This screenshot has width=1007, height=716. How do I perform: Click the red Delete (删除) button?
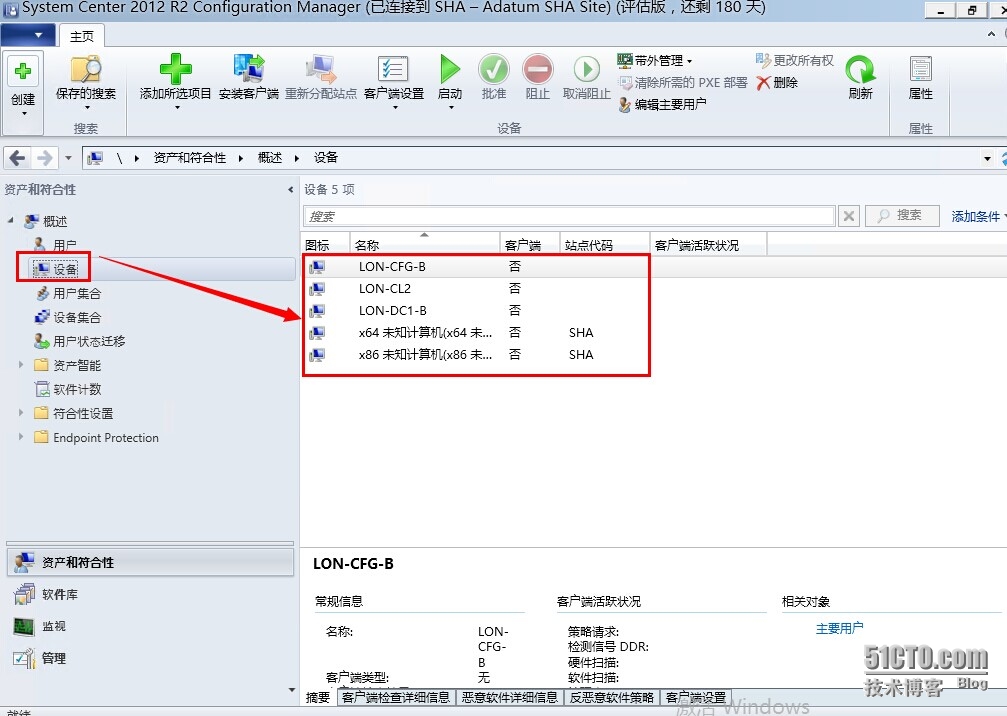coord(777,82)
